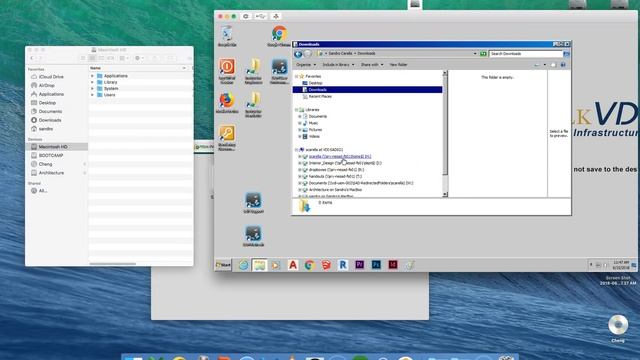Click the Windows Explorer taskbar icon
Image resolution: width=640 pixels, height=360 pixels.
coord(260,265)
